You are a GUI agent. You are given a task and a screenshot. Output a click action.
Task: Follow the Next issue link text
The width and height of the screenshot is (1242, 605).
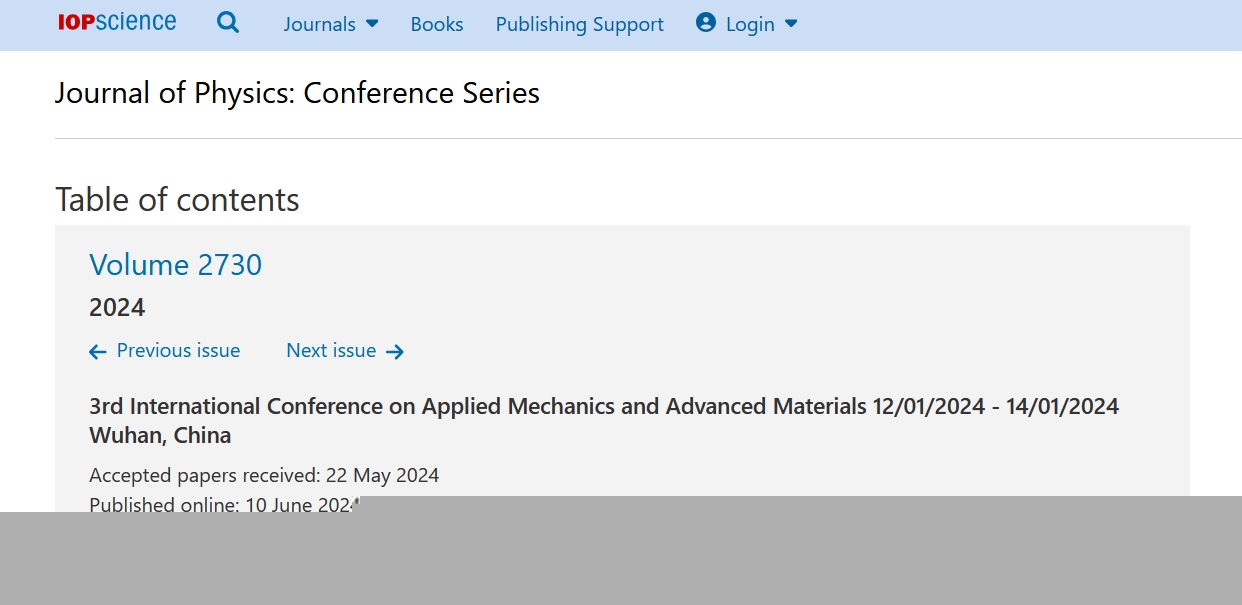[x=331, y=351]
